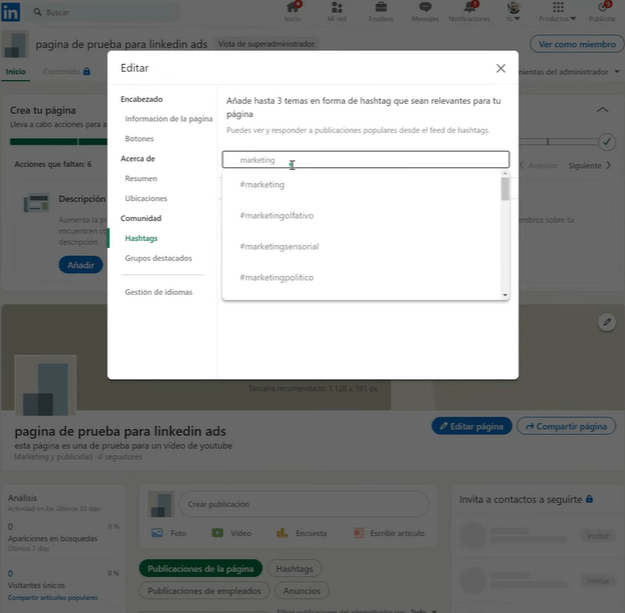
Task: Click the Publicitar icon
Action: (602, 12)
